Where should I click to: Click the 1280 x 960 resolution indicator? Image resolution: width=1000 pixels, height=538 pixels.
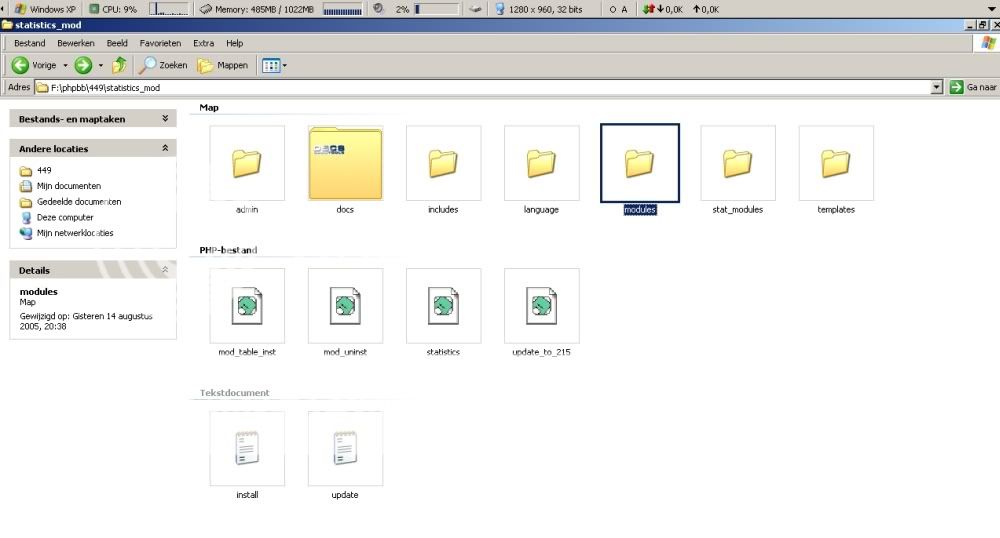point(539,9)
